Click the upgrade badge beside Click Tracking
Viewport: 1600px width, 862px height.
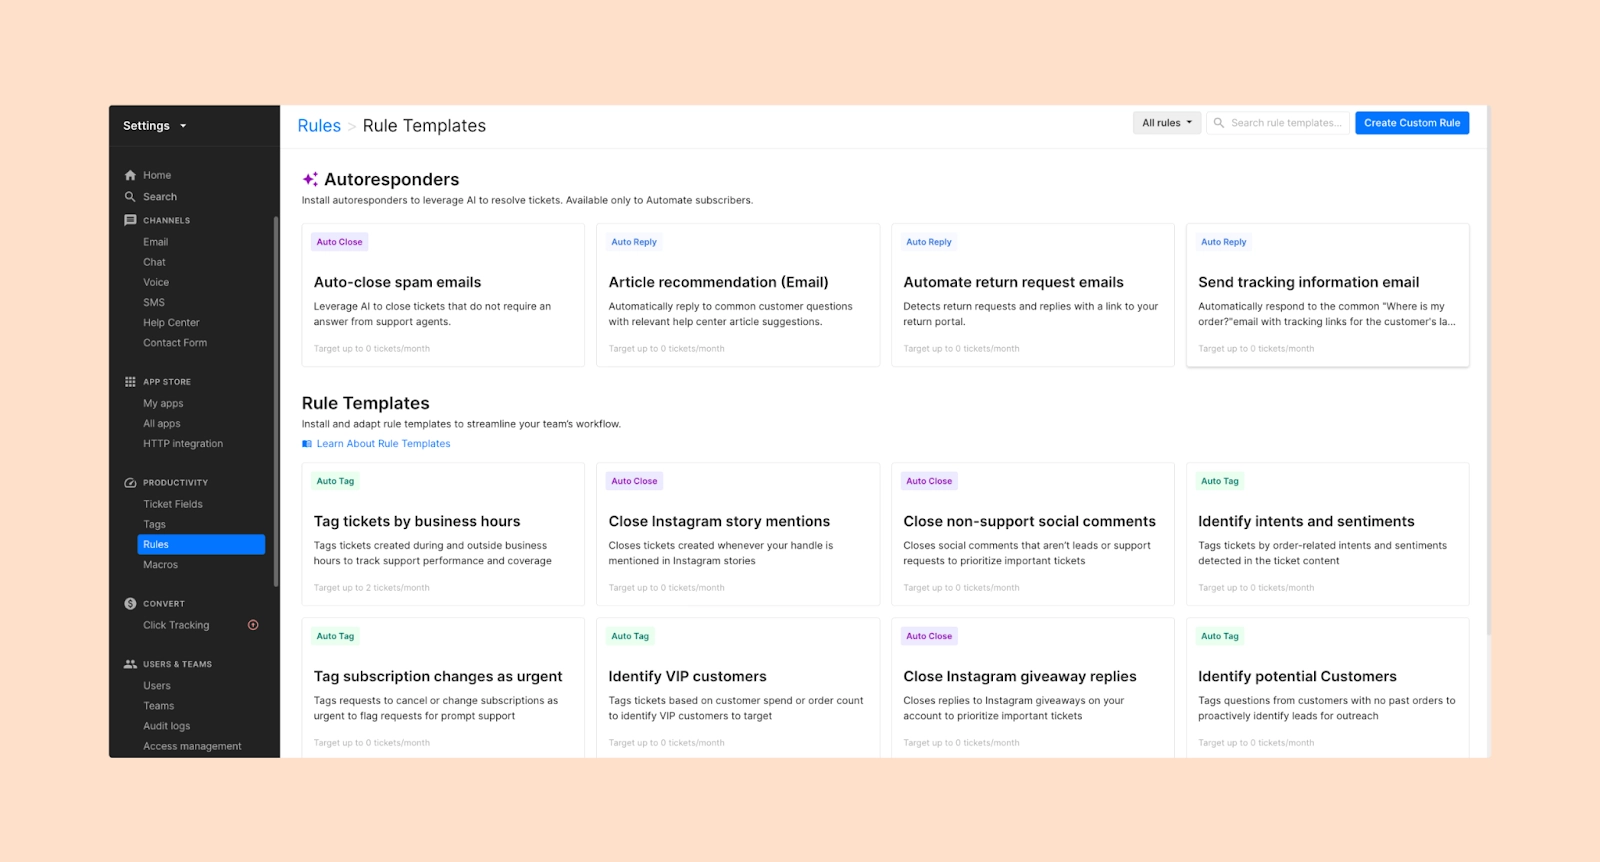(251, 624)
